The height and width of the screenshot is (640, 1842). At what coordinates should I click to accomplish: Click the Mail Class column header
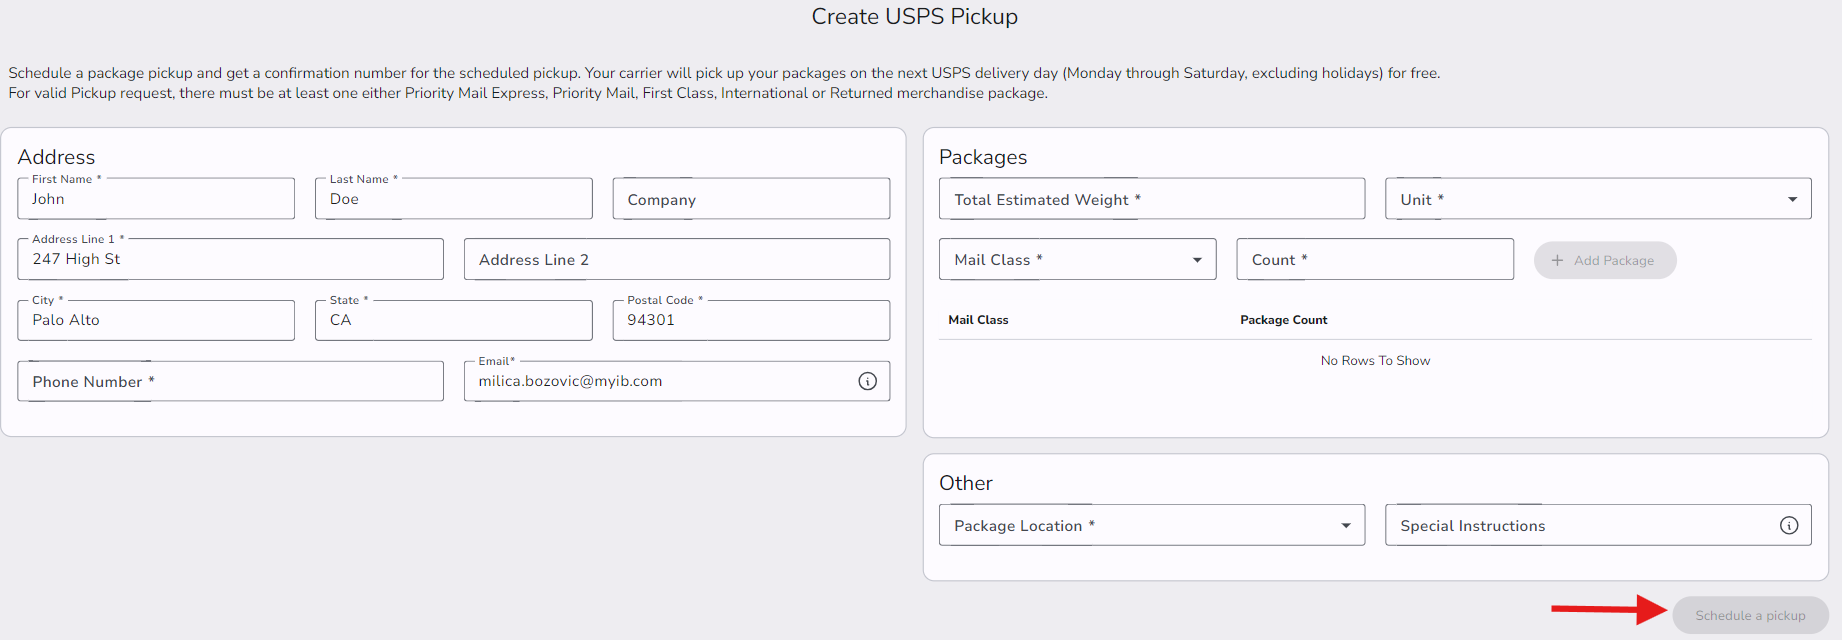click(x=978, y=320)
